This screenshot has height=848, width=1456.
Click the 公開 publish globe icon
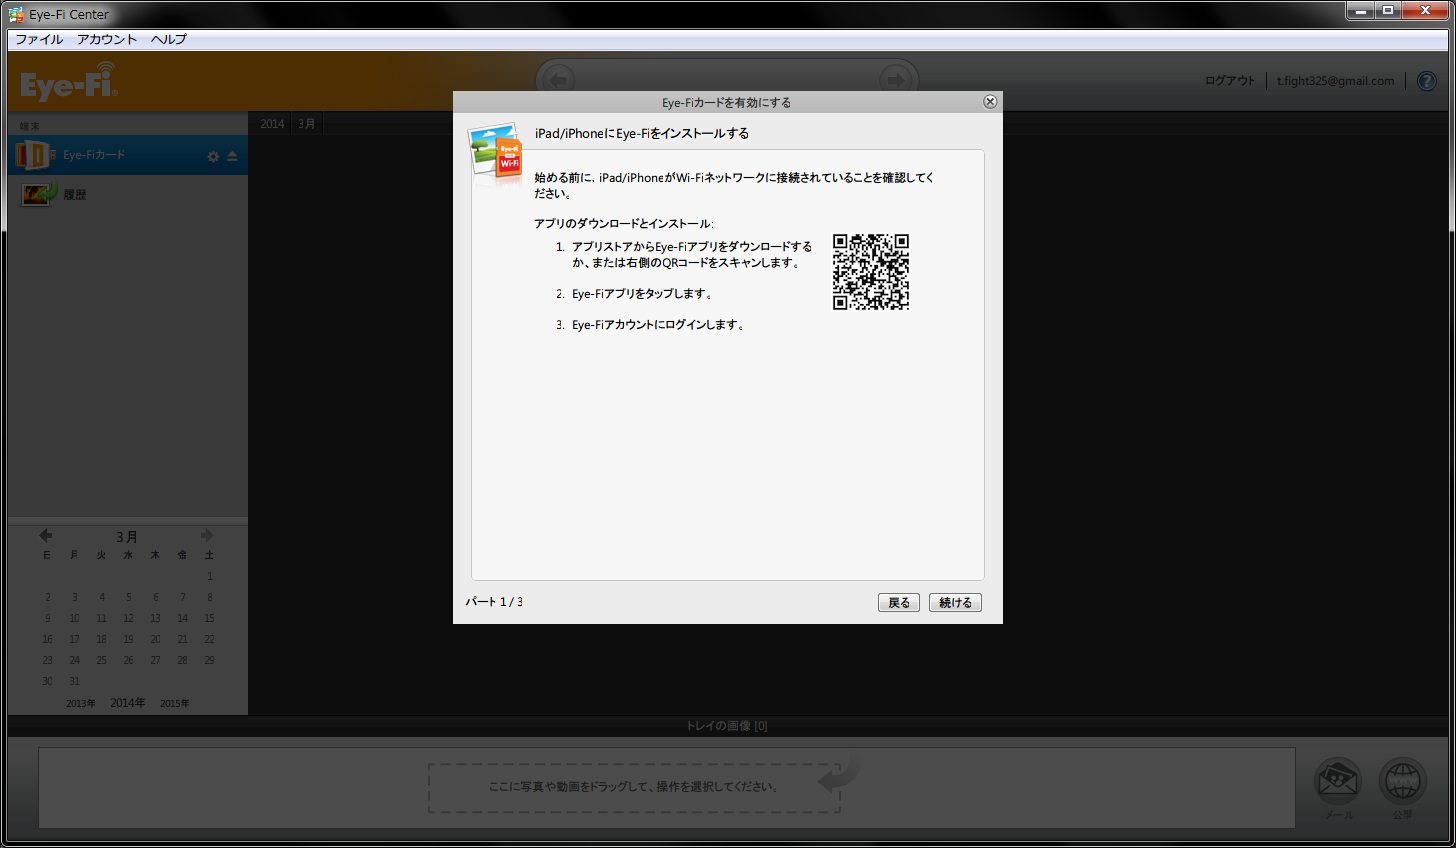tap(1403, 782)
